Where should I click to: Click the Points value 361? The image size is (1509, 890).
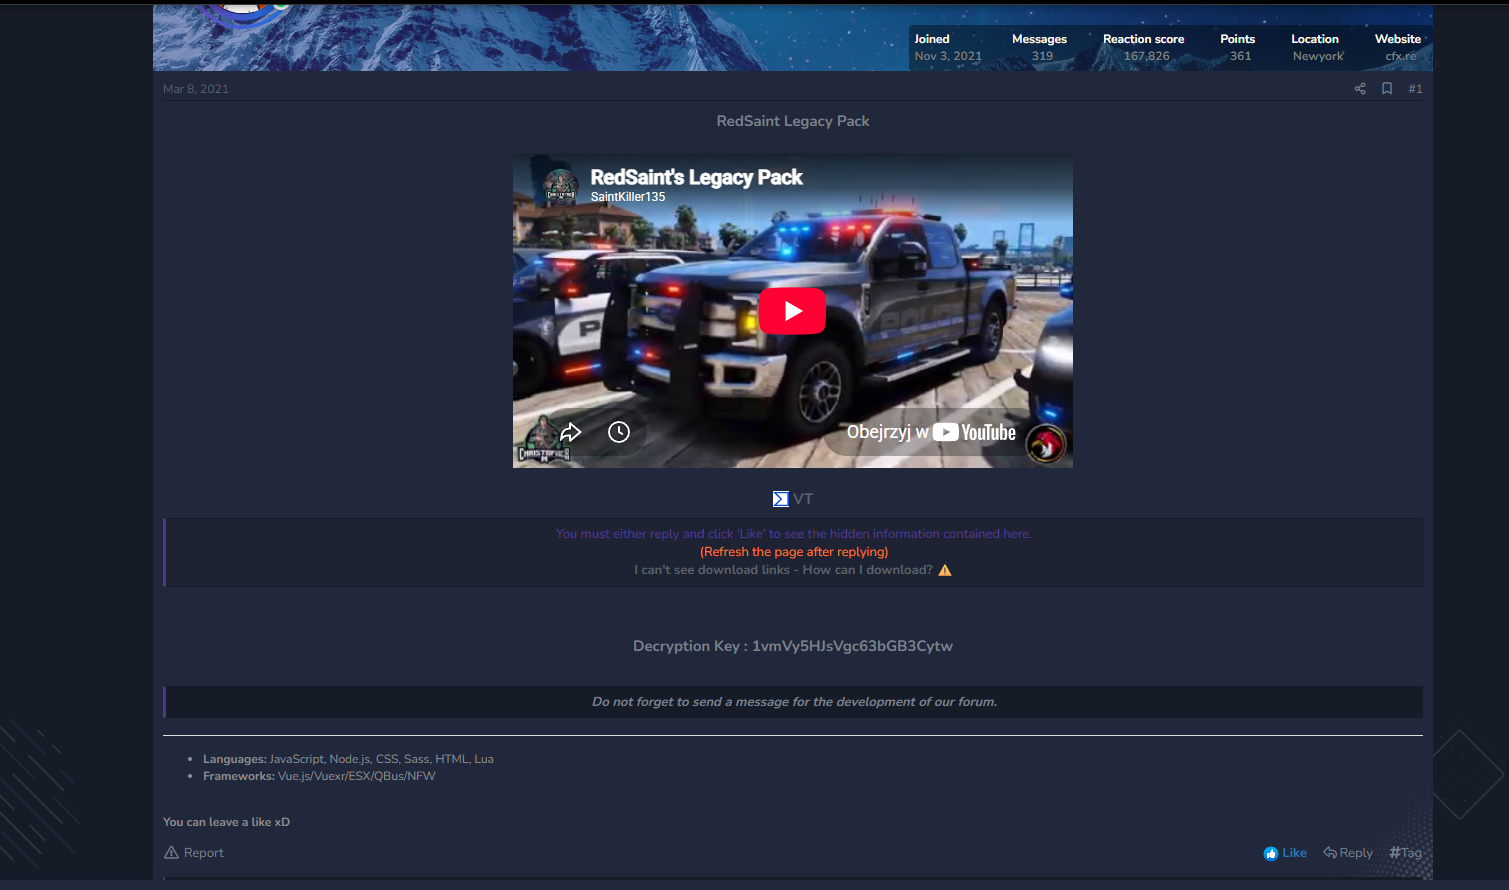tap(1240, 56)
